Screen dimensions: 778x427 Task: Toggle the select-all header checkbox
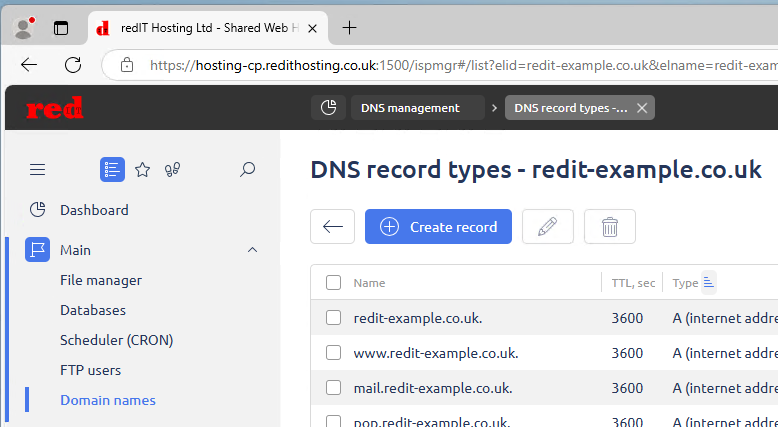(333, 283)
